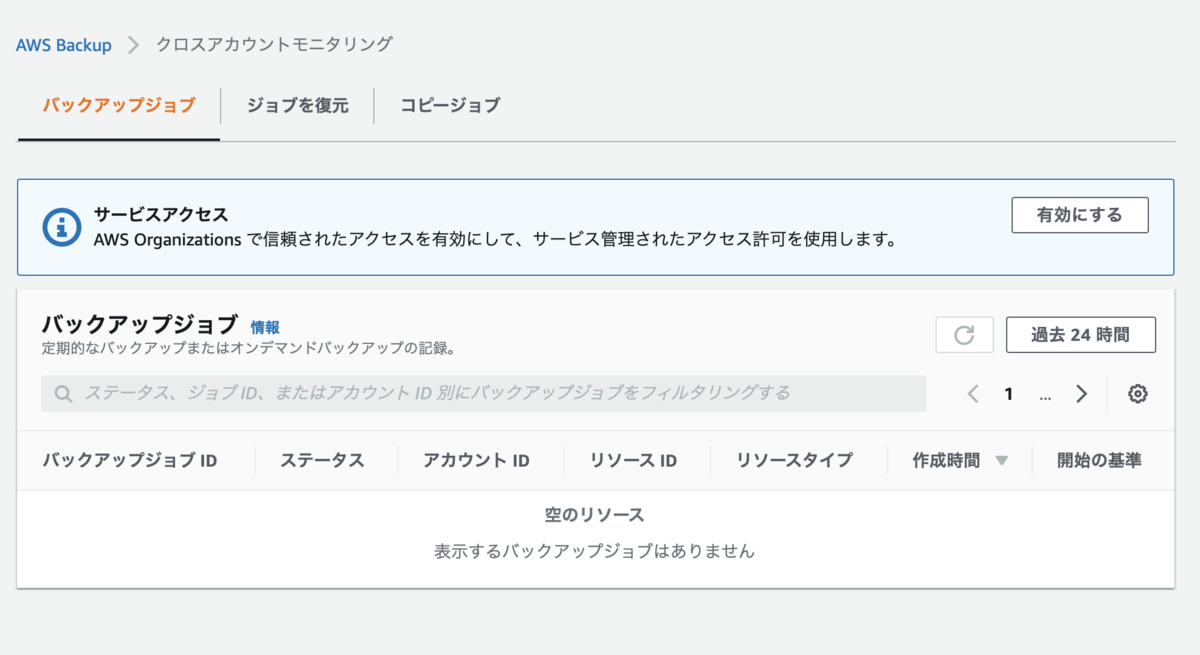1200x655 pixels.
Task: Toggle sort arrow next to 作成時間
Action: tap(1001, 461)
